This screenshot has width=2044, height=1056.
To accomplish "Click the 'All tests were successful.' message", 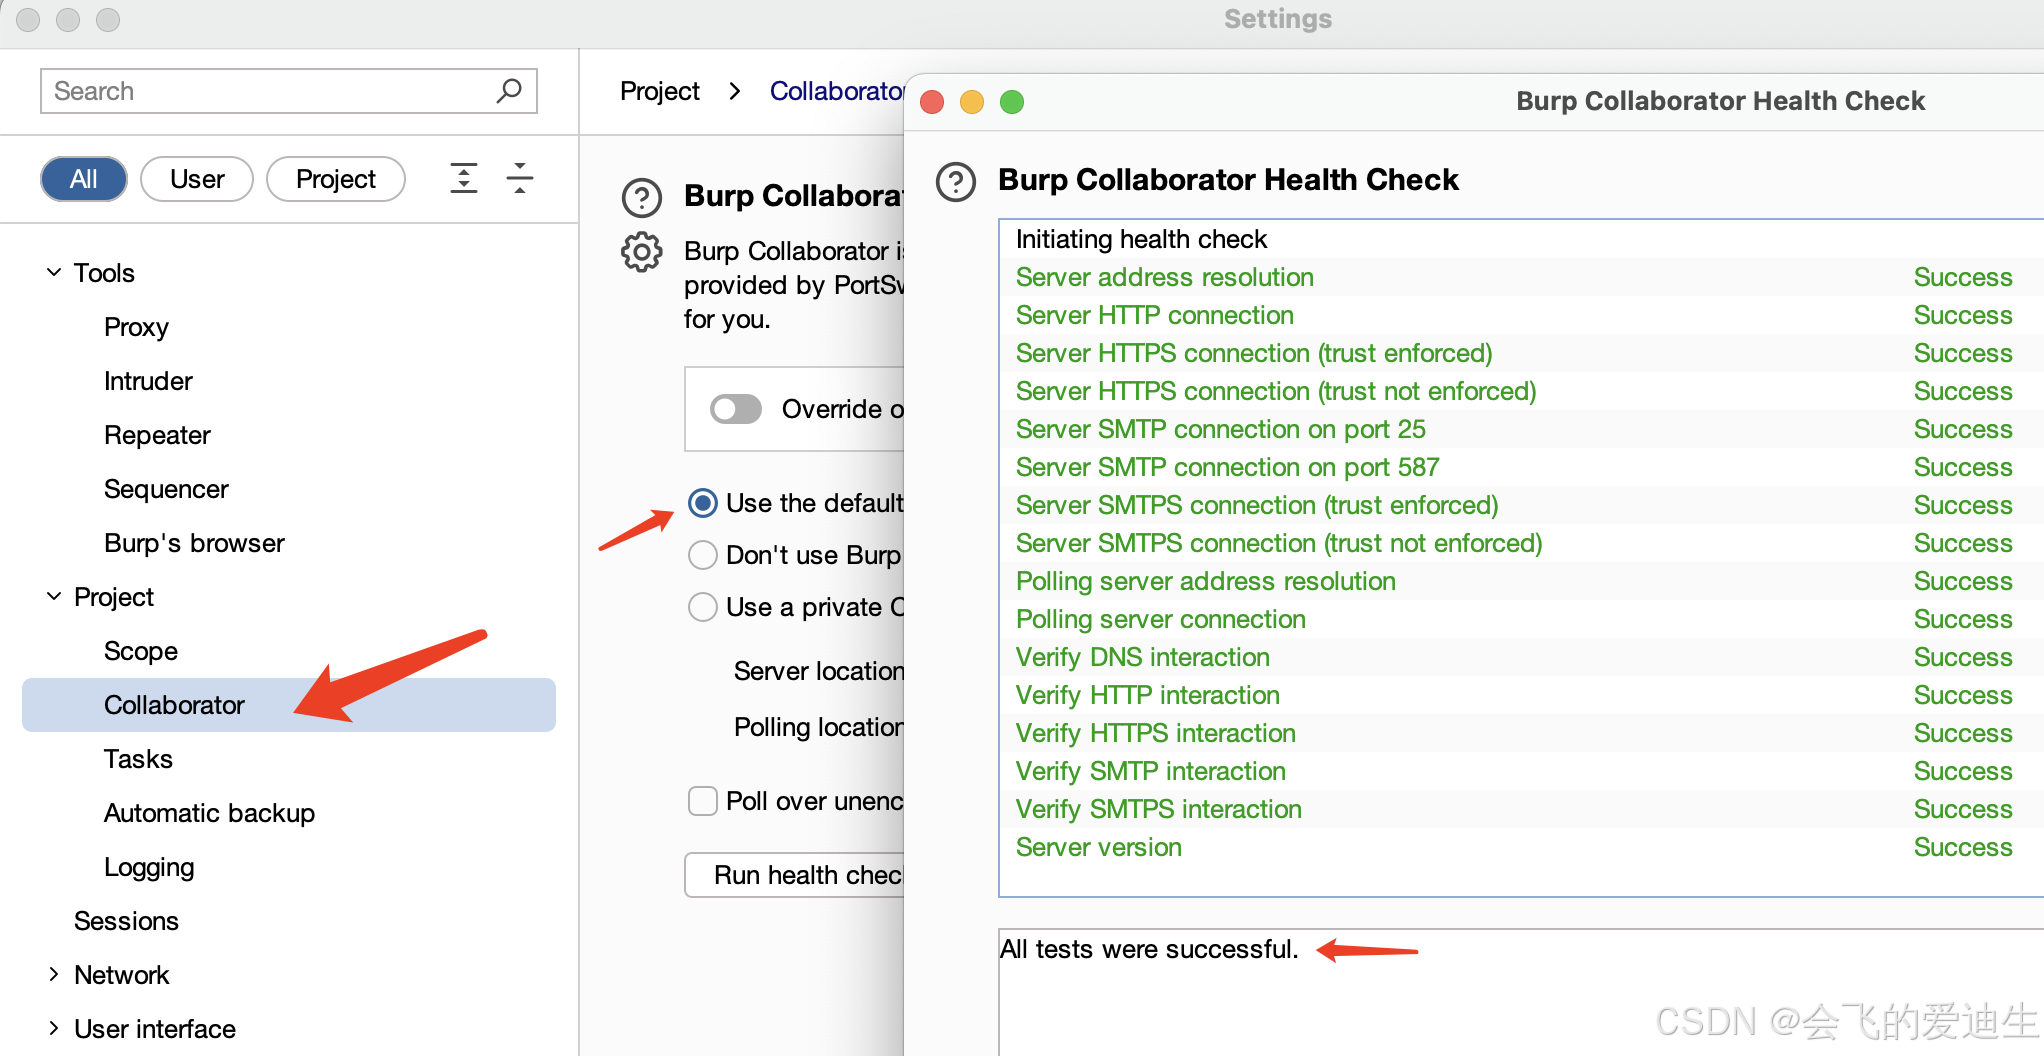I will [x=1149, y=949].
